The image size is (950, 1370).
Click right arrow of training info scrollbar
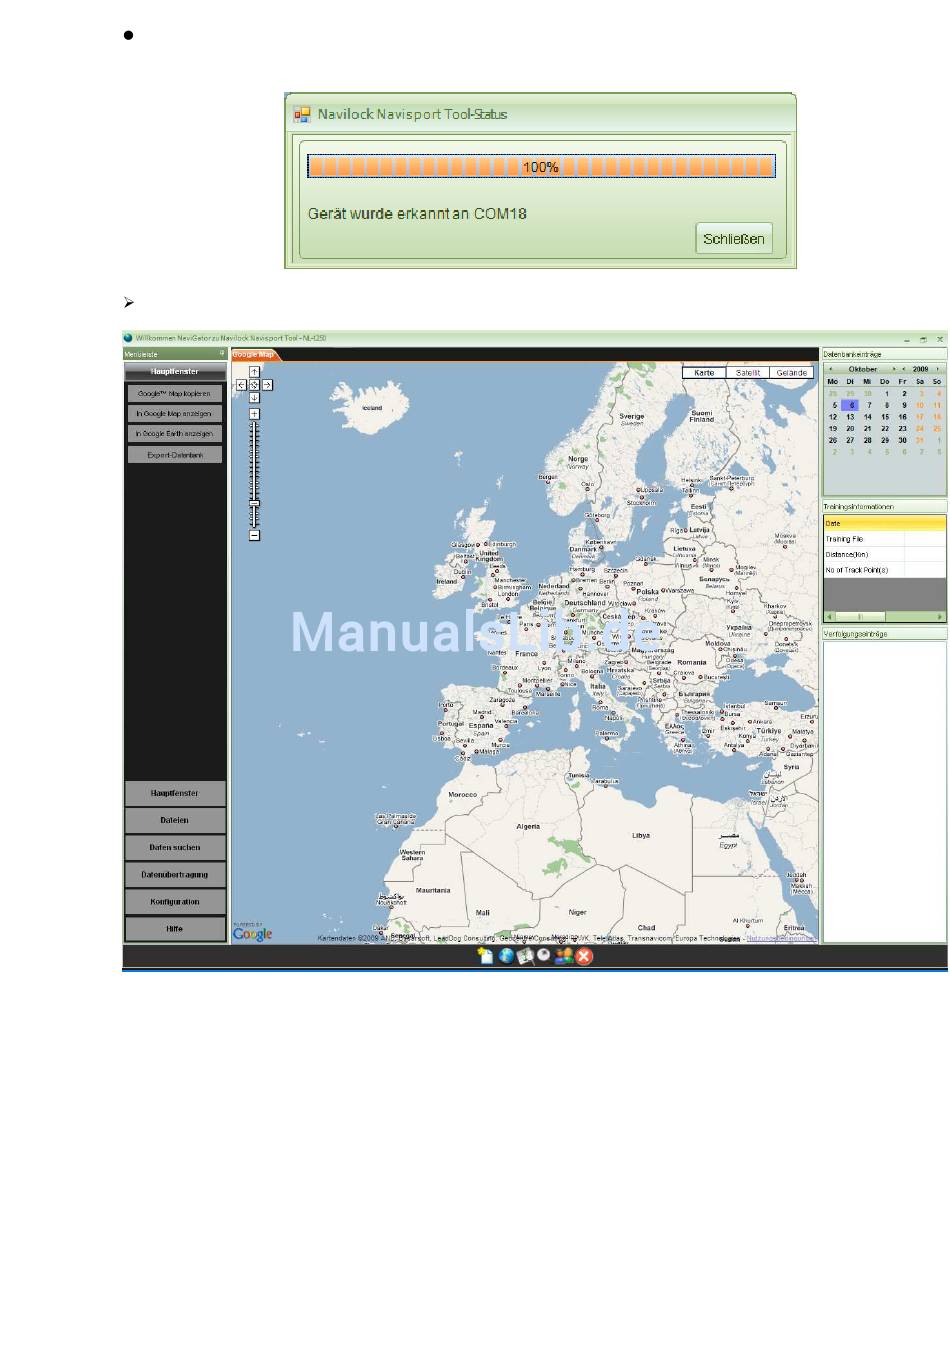pos(940,617)
